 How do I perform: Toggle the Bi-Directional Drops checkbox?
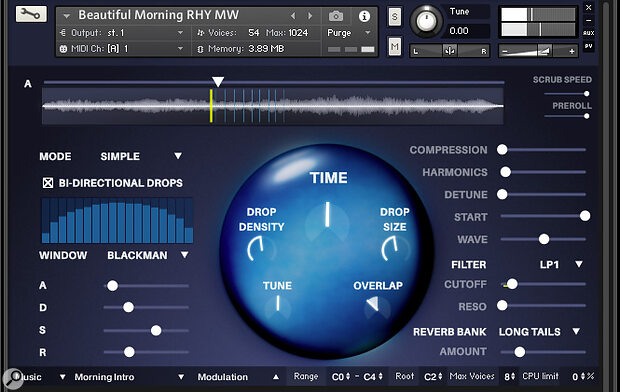click(x=48, y=183)
